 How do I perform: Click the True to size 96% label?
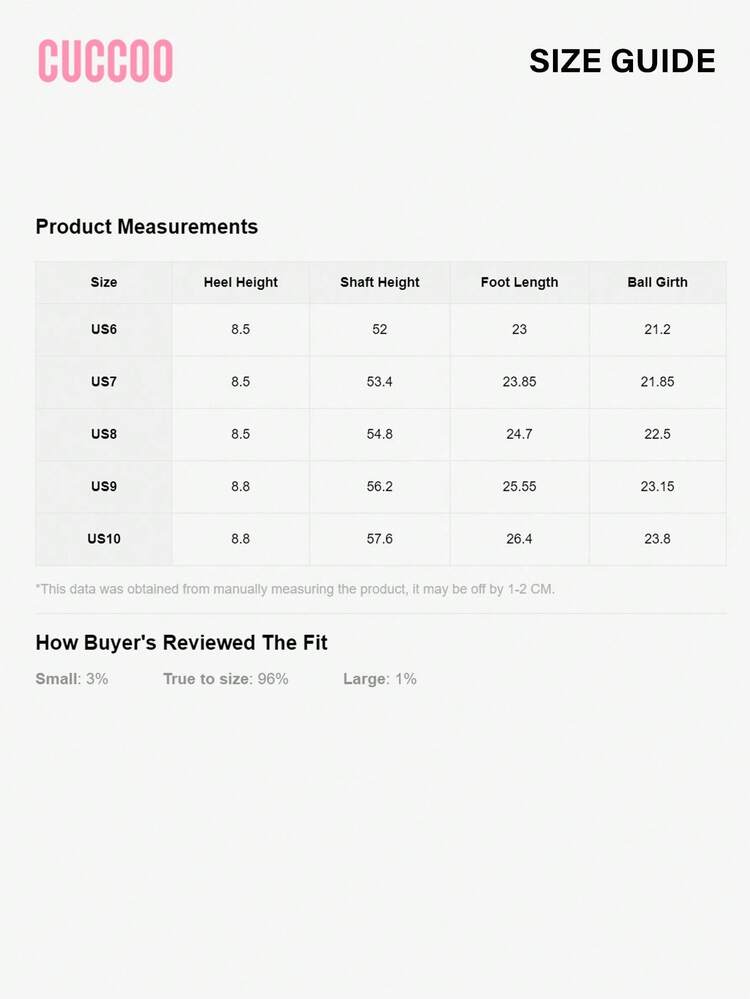[226, 679]
